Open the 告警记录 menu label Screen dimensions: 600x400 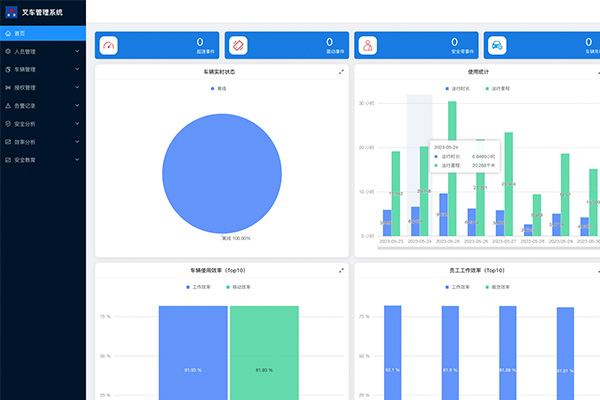click(25, 106)
